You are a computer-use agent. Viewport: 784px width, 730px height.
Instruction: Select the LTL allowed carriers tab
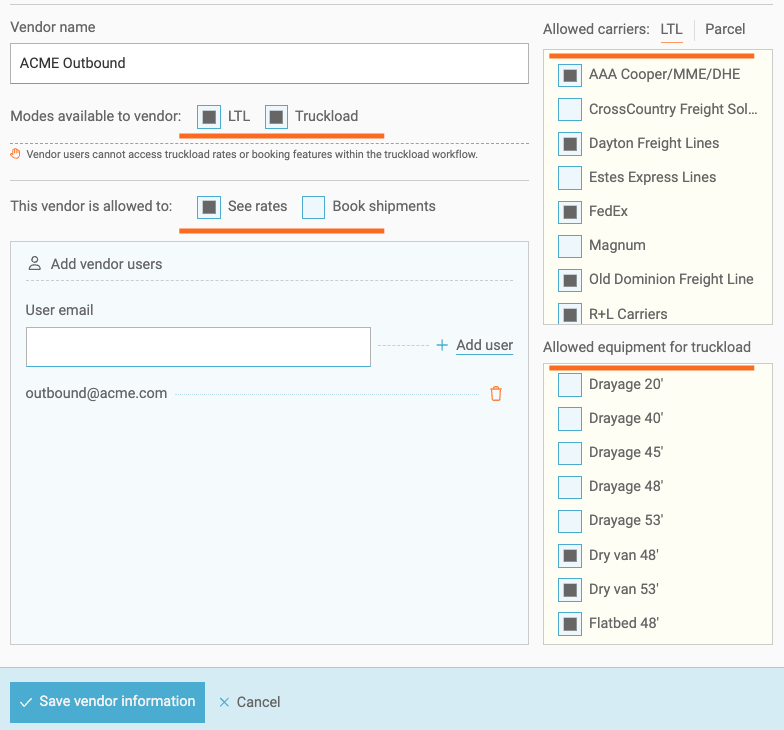tap(671, 29)
